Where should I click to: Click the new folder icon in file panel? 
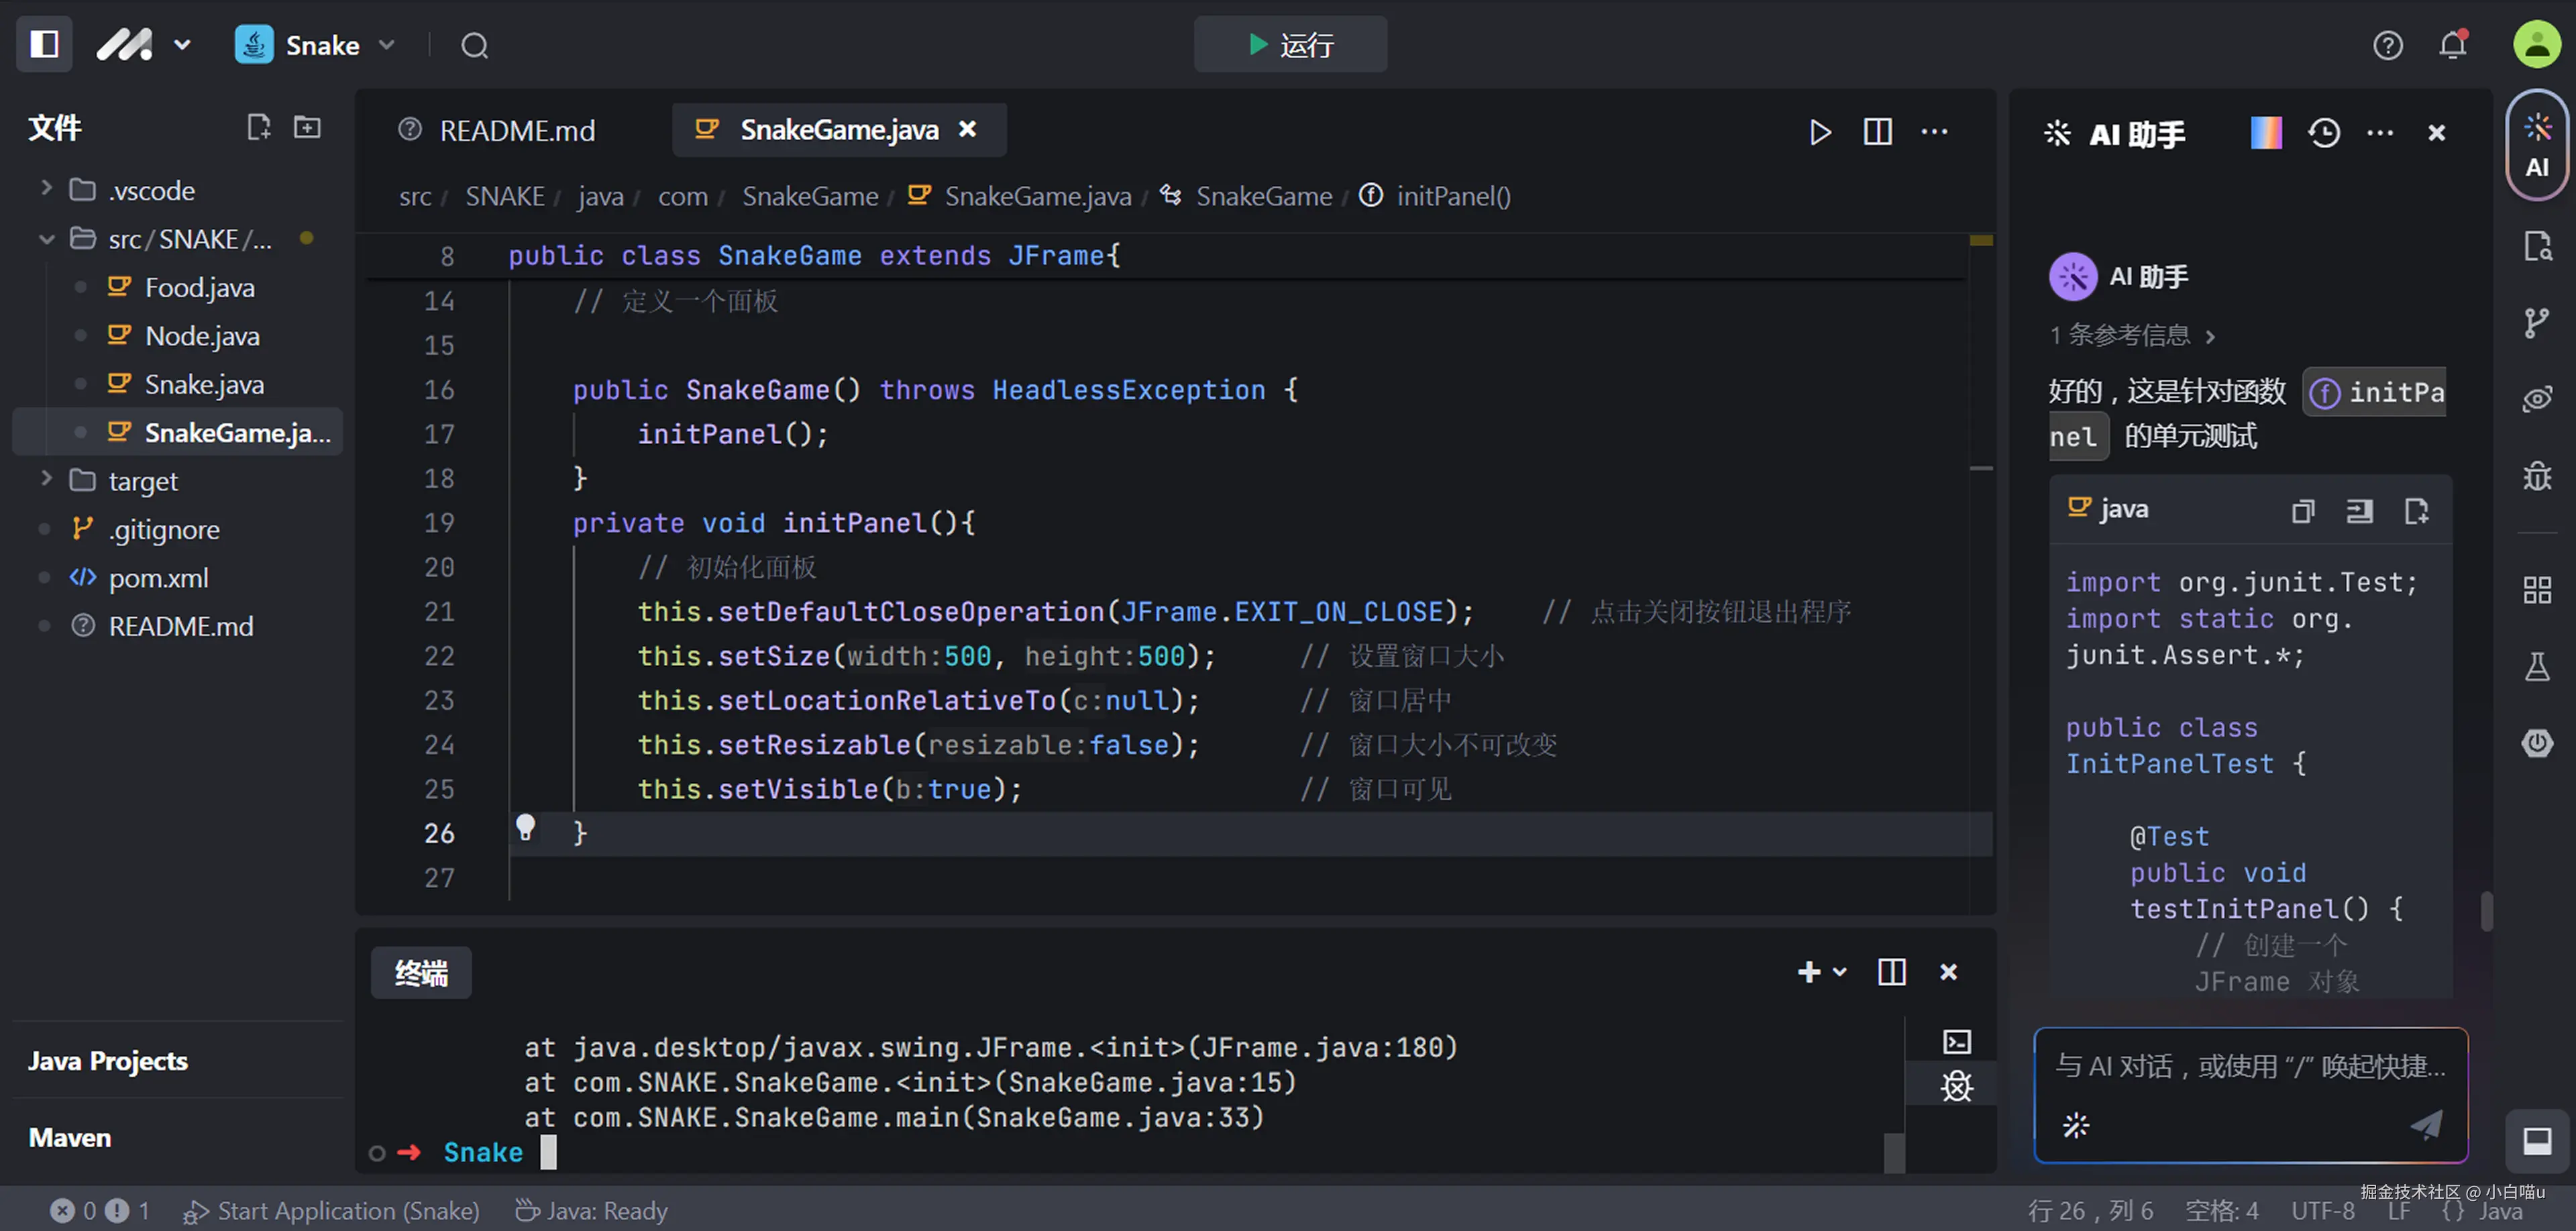click(307, 127)
